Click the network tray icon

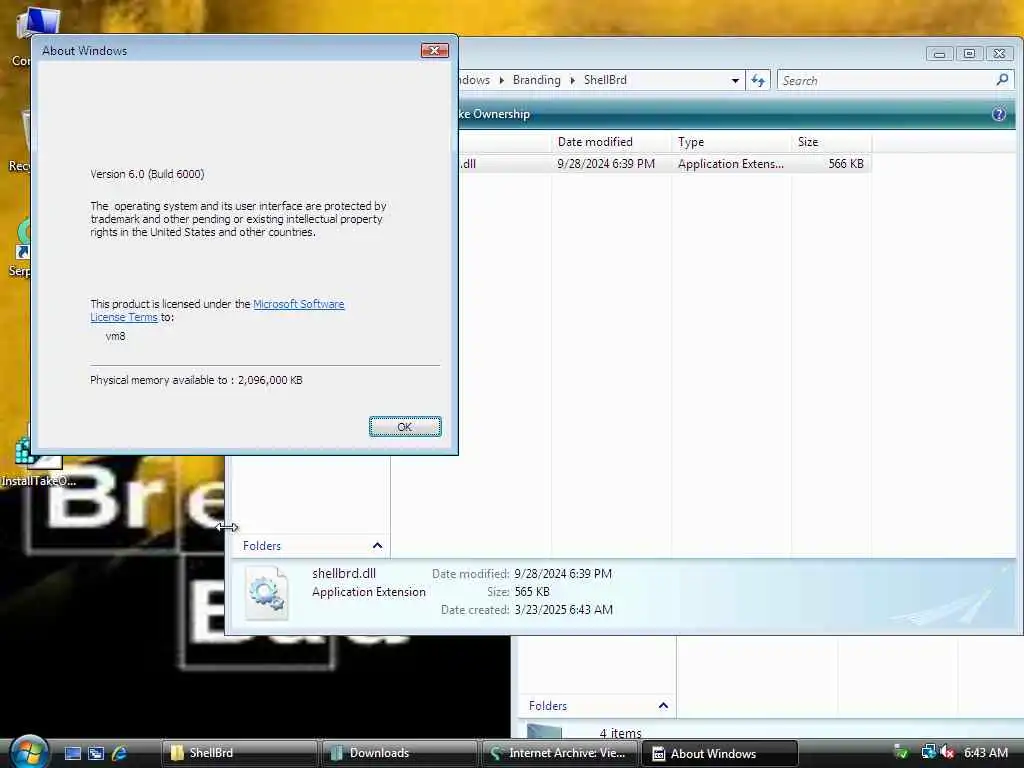[928, 752]
